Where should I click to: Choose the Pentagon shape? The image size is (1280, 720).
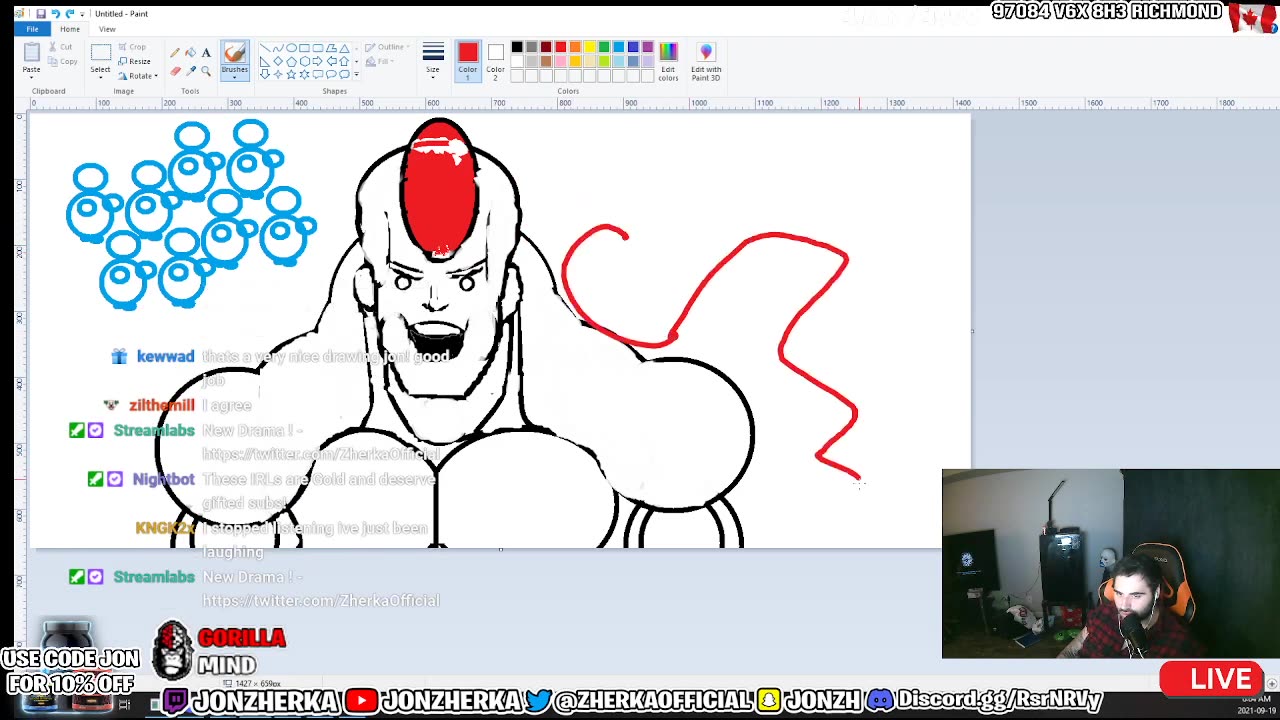(x=291, y=61)
